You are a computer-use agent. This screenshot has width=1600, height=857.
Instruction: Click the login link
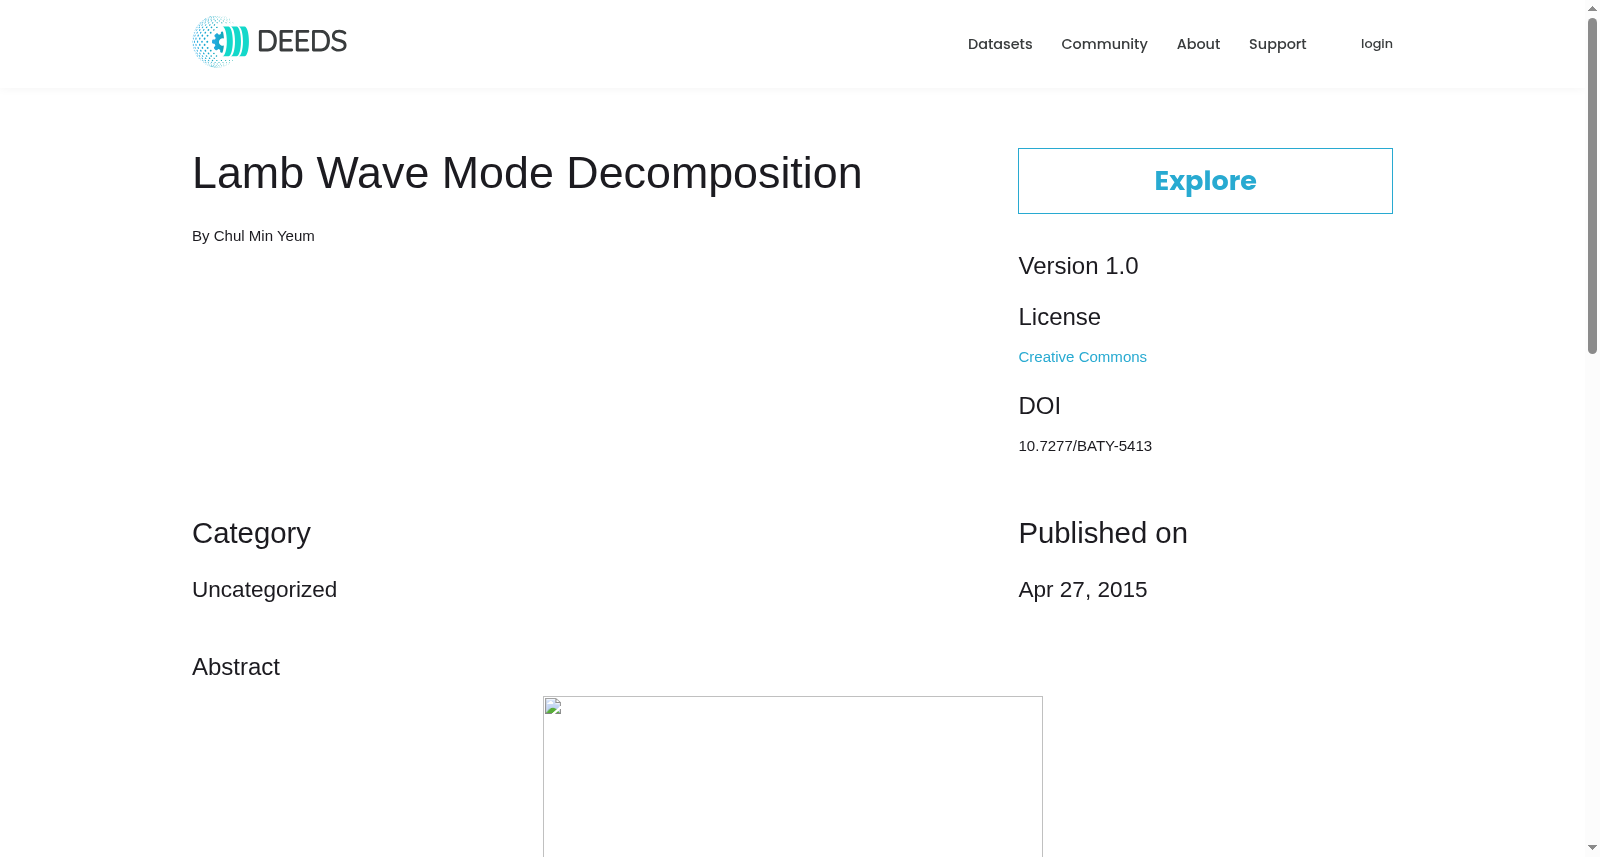click(x=1376, y=44)
